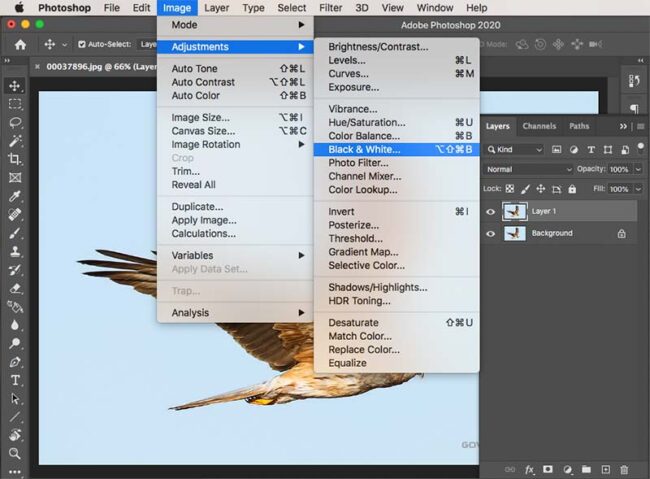Screen dimensions: 650x479
Task: Toggle lock position icon
Action: click(x=541, y=189)
